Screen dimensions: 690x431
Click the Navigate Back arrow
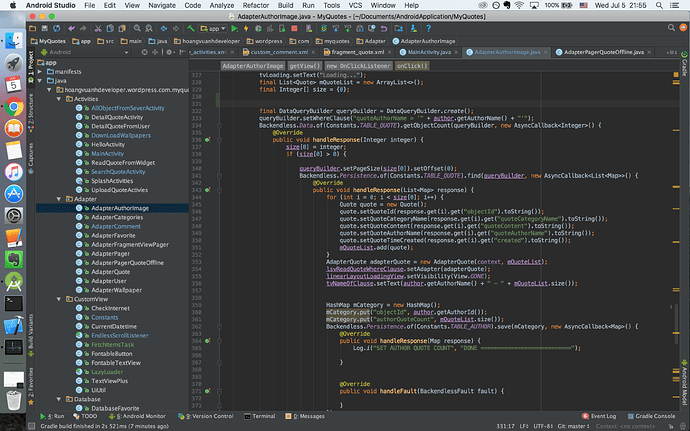[164, 28]
